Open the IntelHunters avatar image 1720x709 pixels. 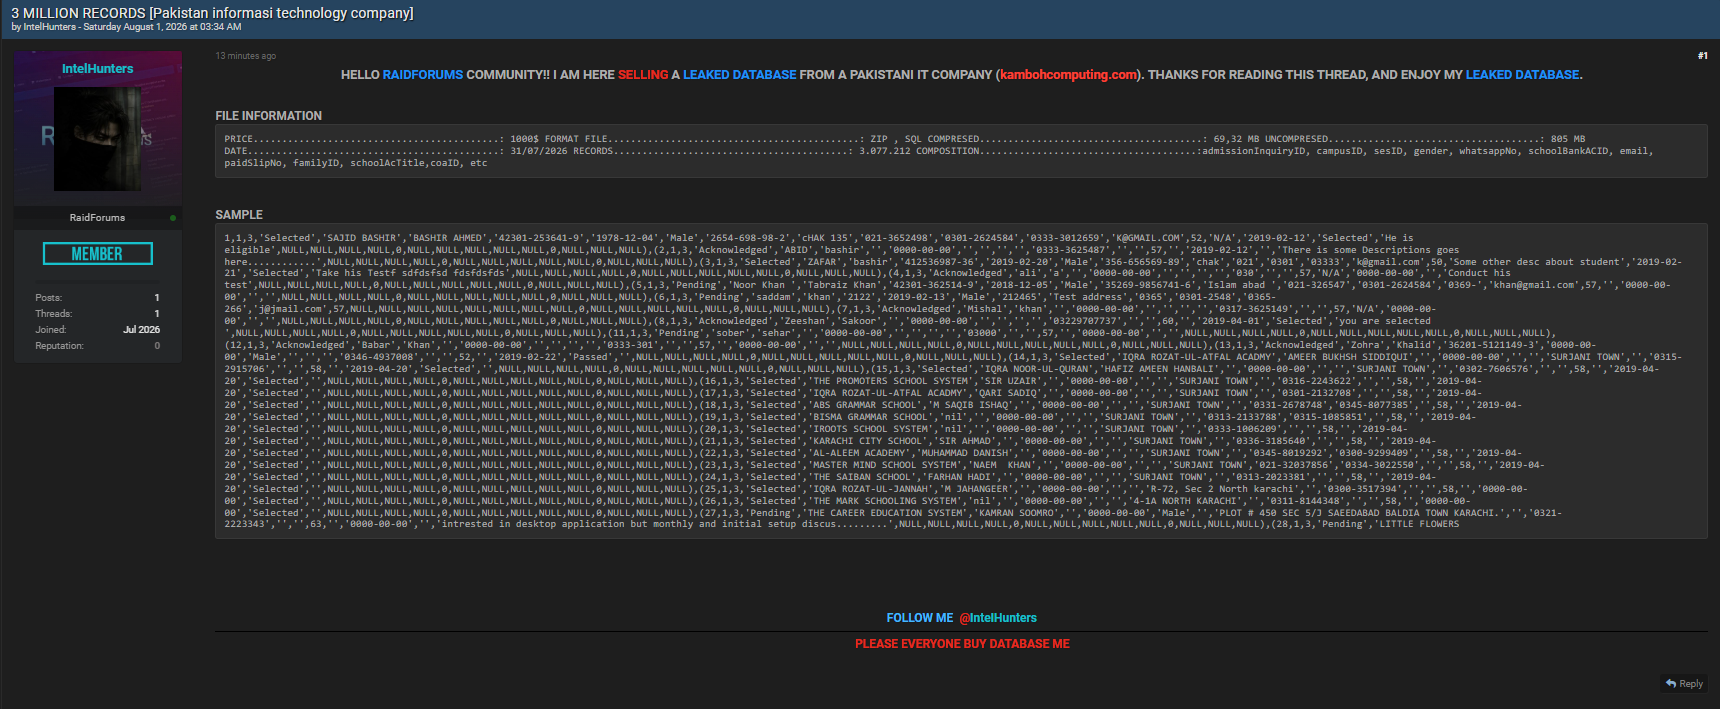(98, 139)
